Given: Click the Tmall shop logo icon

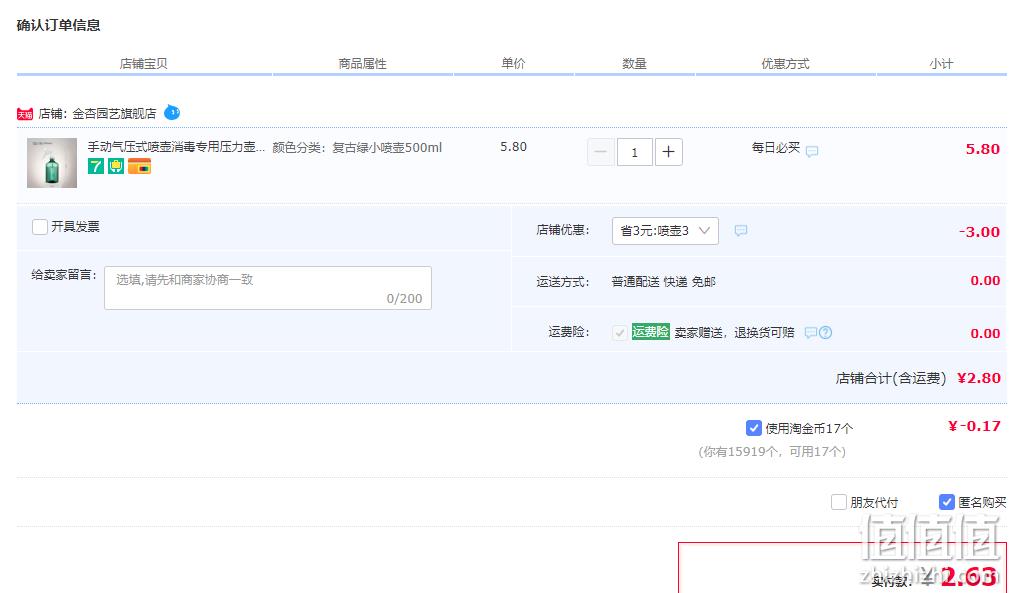Looking at the screenshot, I should coord(24,114).
